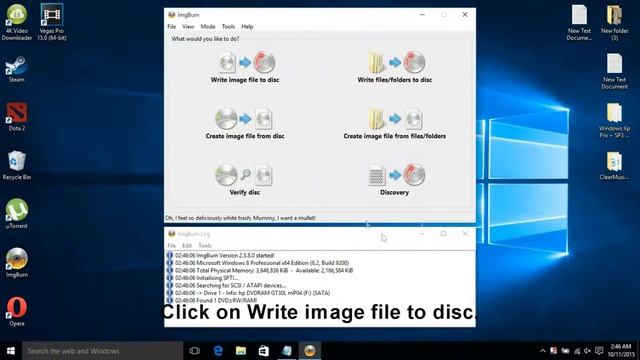This screenshot has width=640, height=360.
Task: Open Action Center notifications icon
Action: (599, 351)
